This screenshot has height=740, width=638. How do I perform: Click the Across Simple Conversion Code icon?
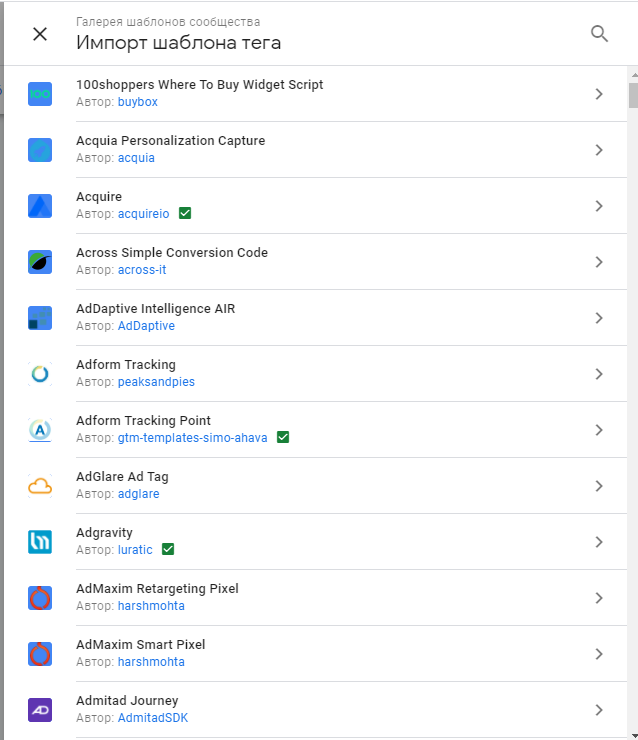(40, 262)
